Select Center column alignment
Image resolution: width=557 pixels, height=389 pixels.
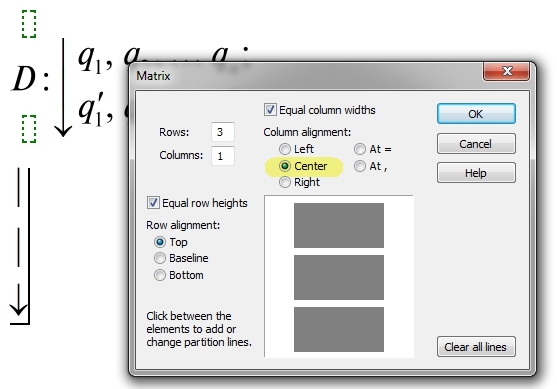pos(285,166)
